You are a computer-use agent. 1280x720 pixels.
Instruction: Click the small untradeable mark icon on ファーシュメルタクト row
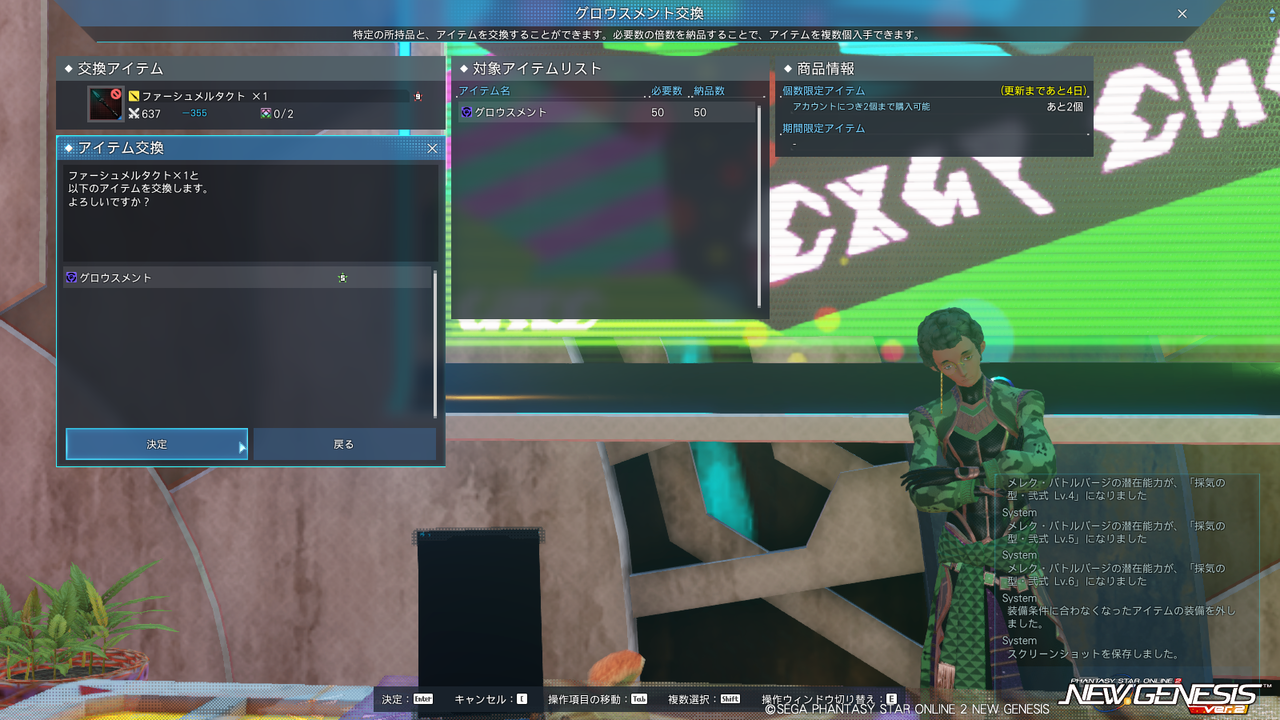pyautogui.click(x=418, y=96)
